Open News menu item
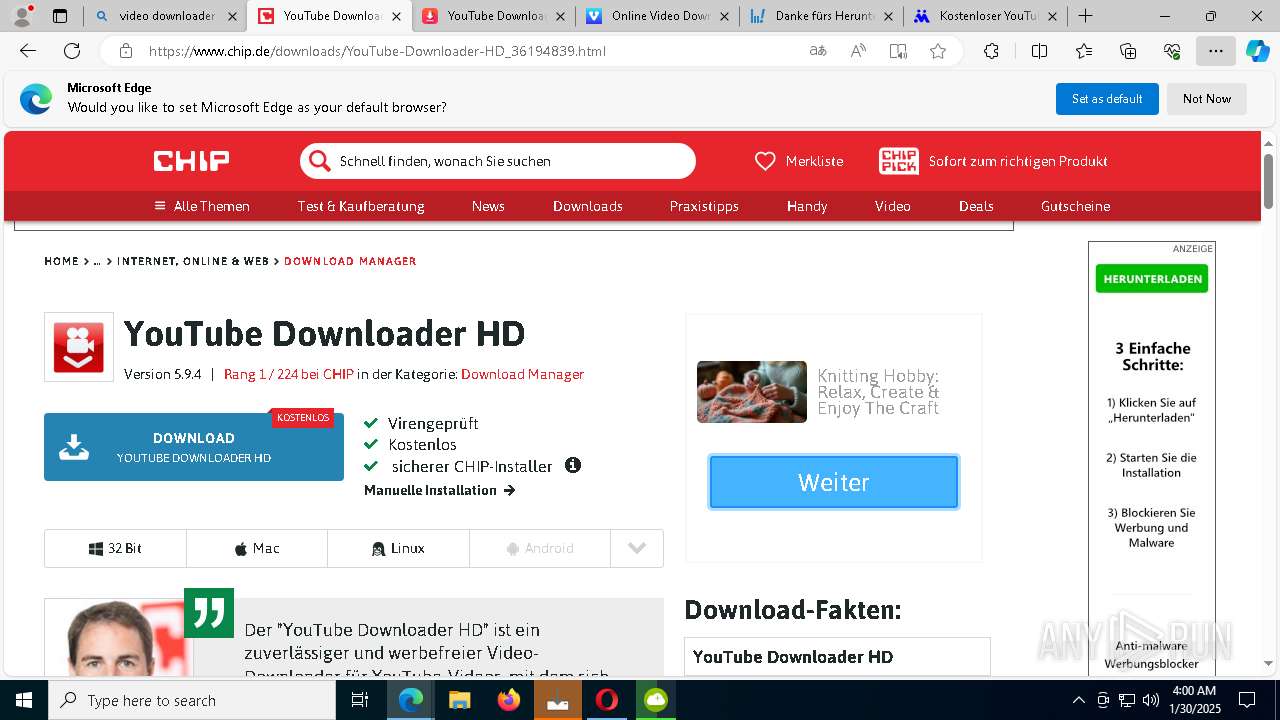This screenshot has width=1280, height=720. pos(488,206)
